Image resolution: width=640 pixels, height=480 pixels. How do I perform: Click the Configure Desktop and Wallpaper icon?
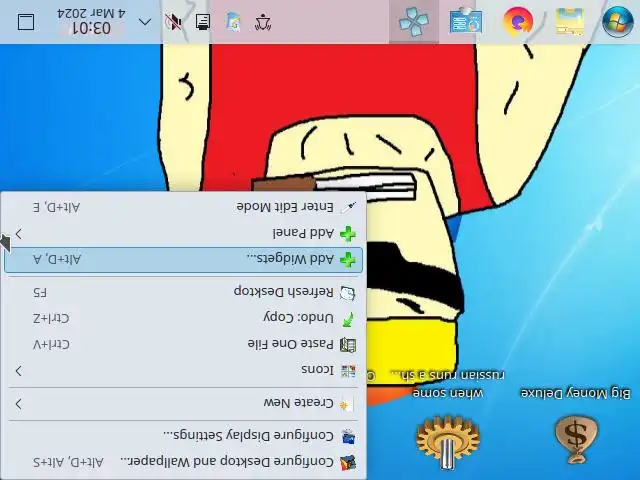tap(348, 463)
